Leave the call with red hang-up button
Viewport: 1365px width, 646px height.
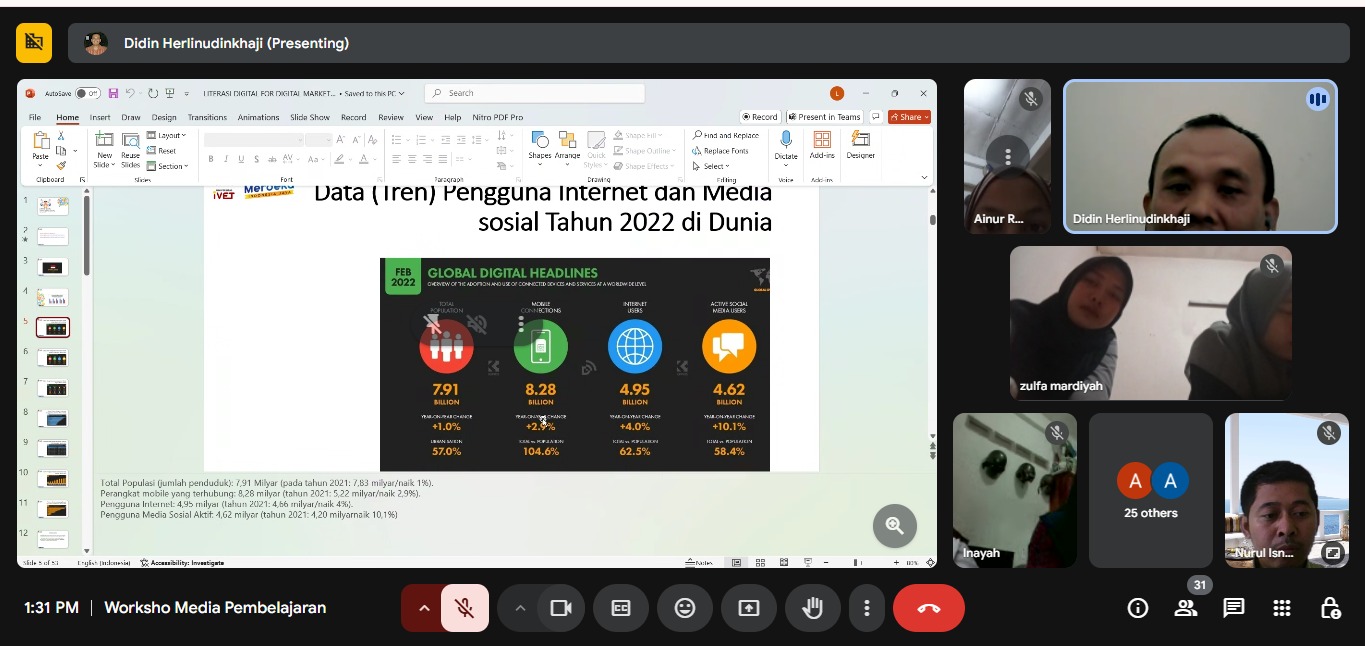(x=928, y=608)
